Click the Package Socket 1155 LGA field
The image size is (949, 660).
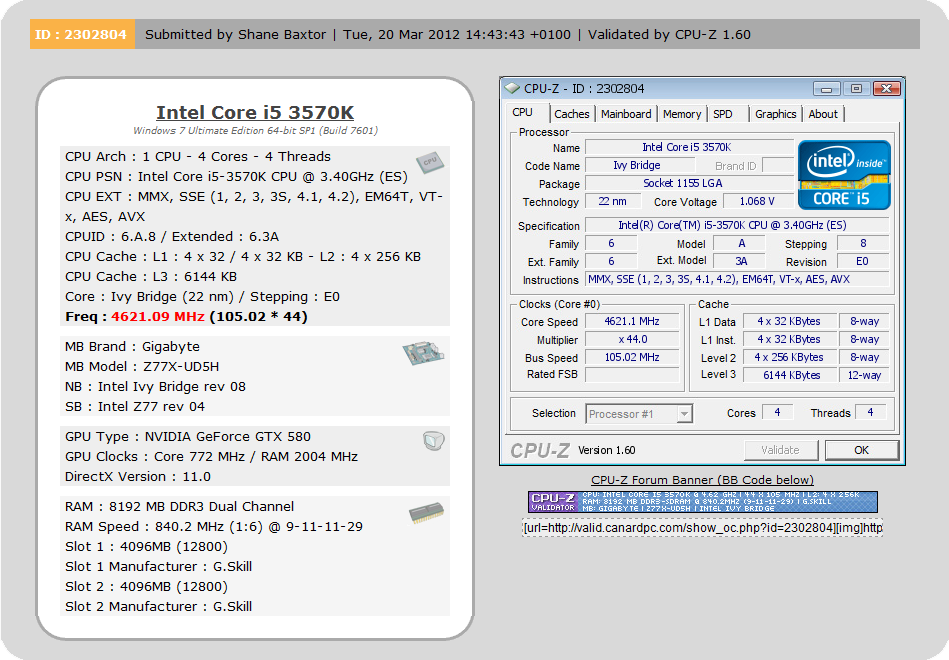point(689,183)
